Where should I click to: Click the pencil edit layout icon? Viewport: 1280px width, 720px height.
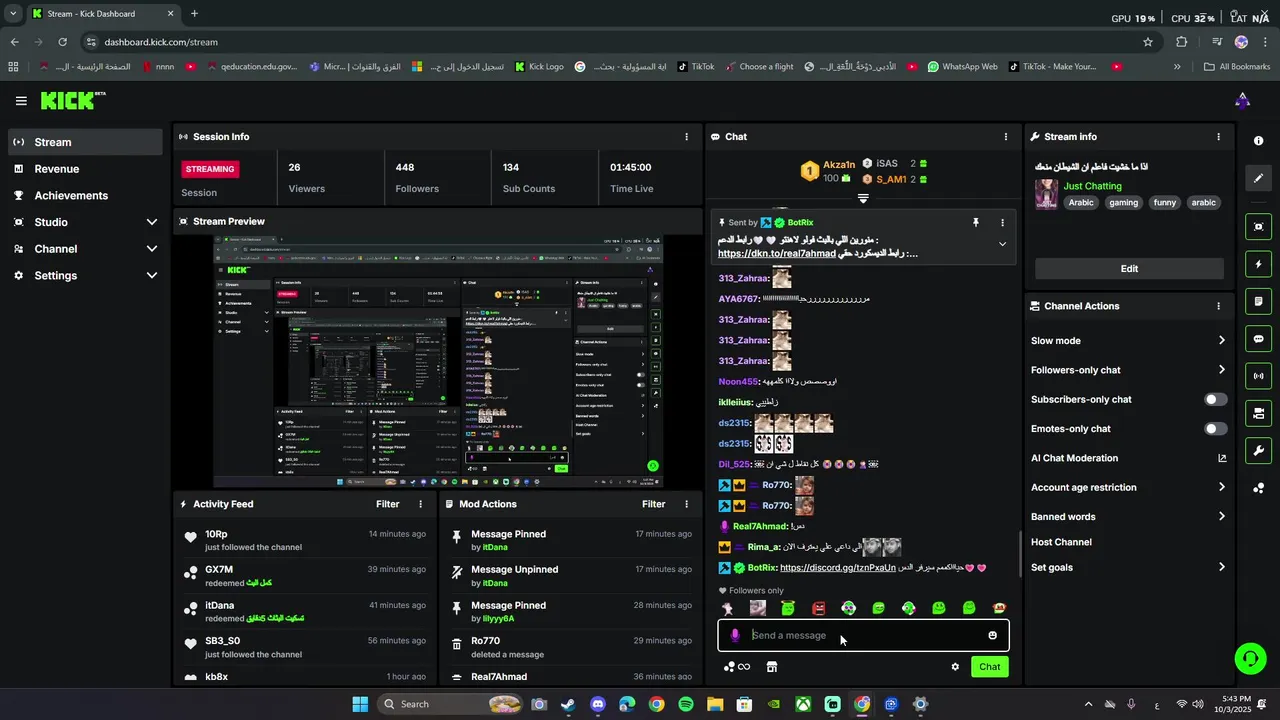point(1259,178)
